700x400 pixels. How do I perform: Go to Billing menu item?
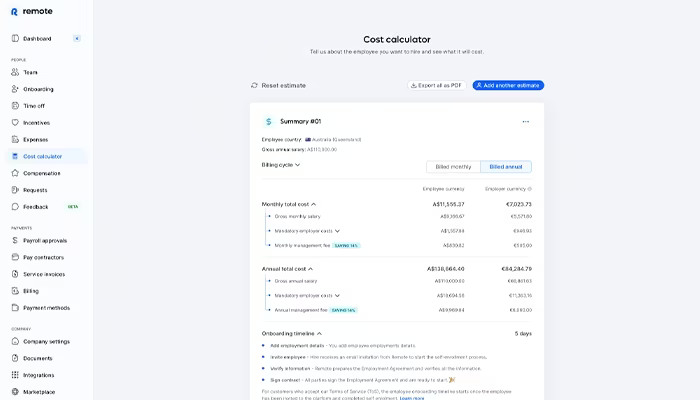(31, 291)
